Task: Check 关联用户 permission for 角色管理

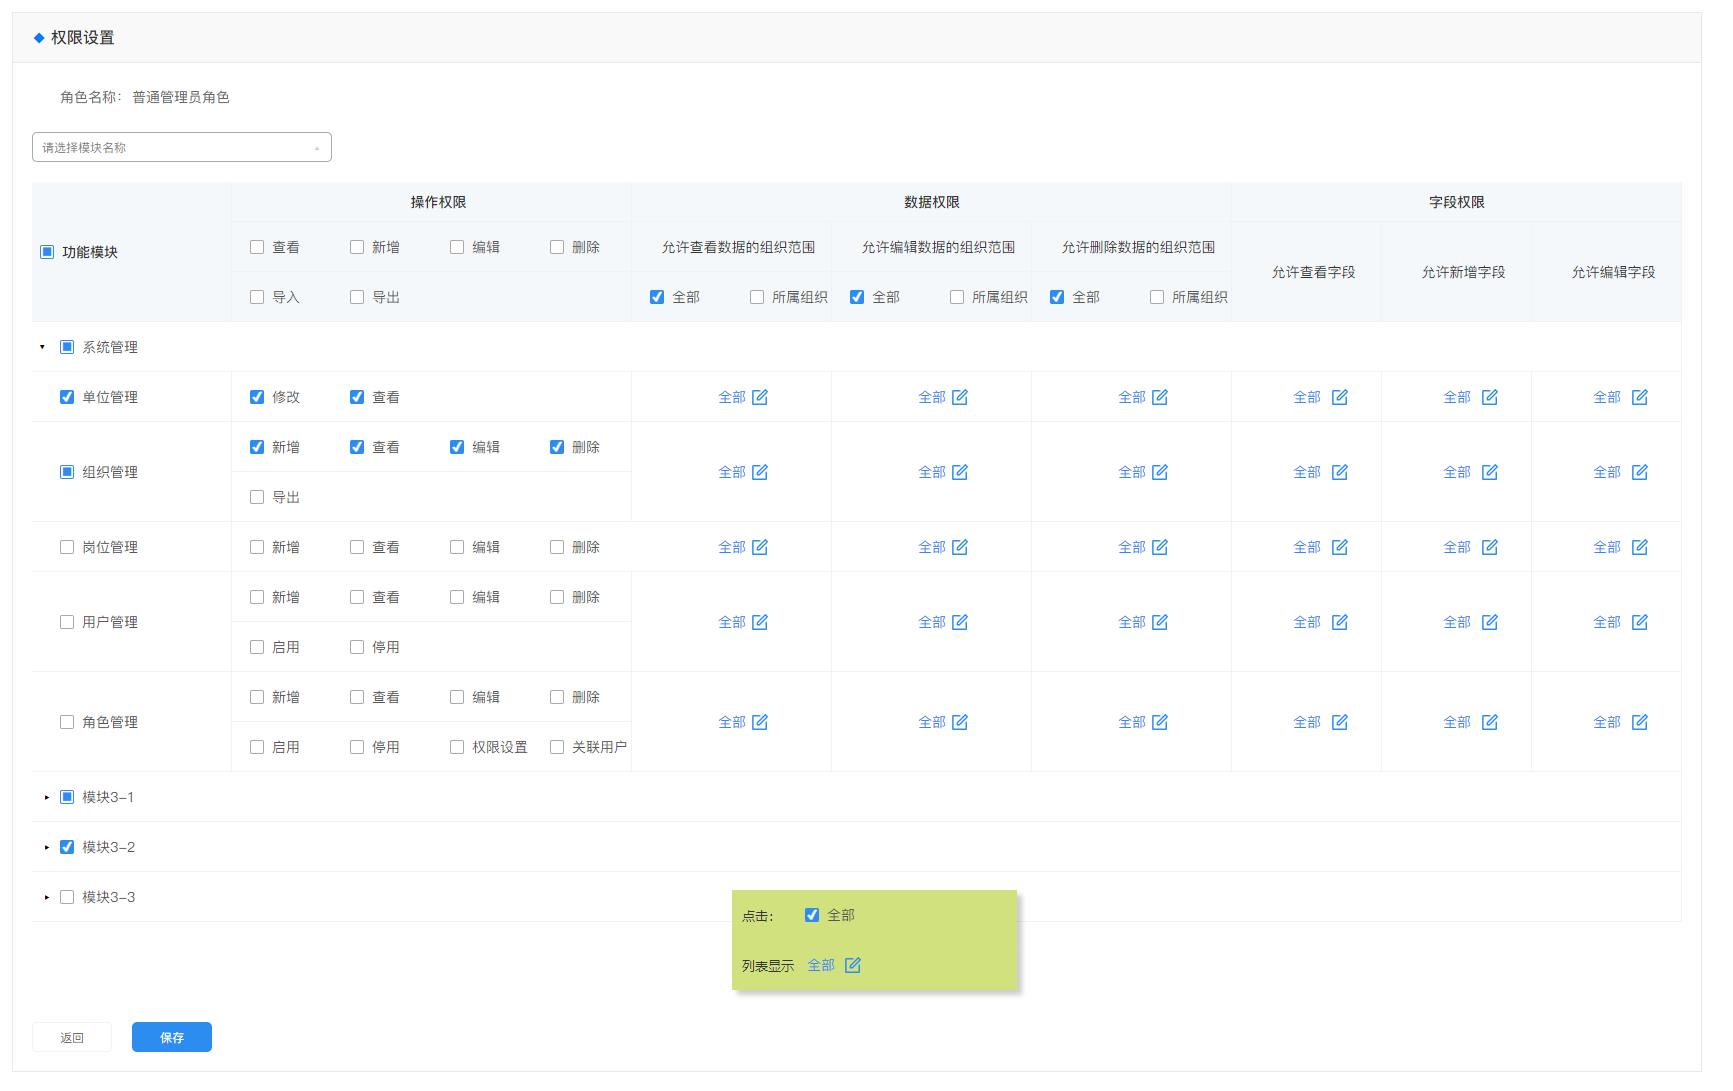Action: (x=557, y=747)
